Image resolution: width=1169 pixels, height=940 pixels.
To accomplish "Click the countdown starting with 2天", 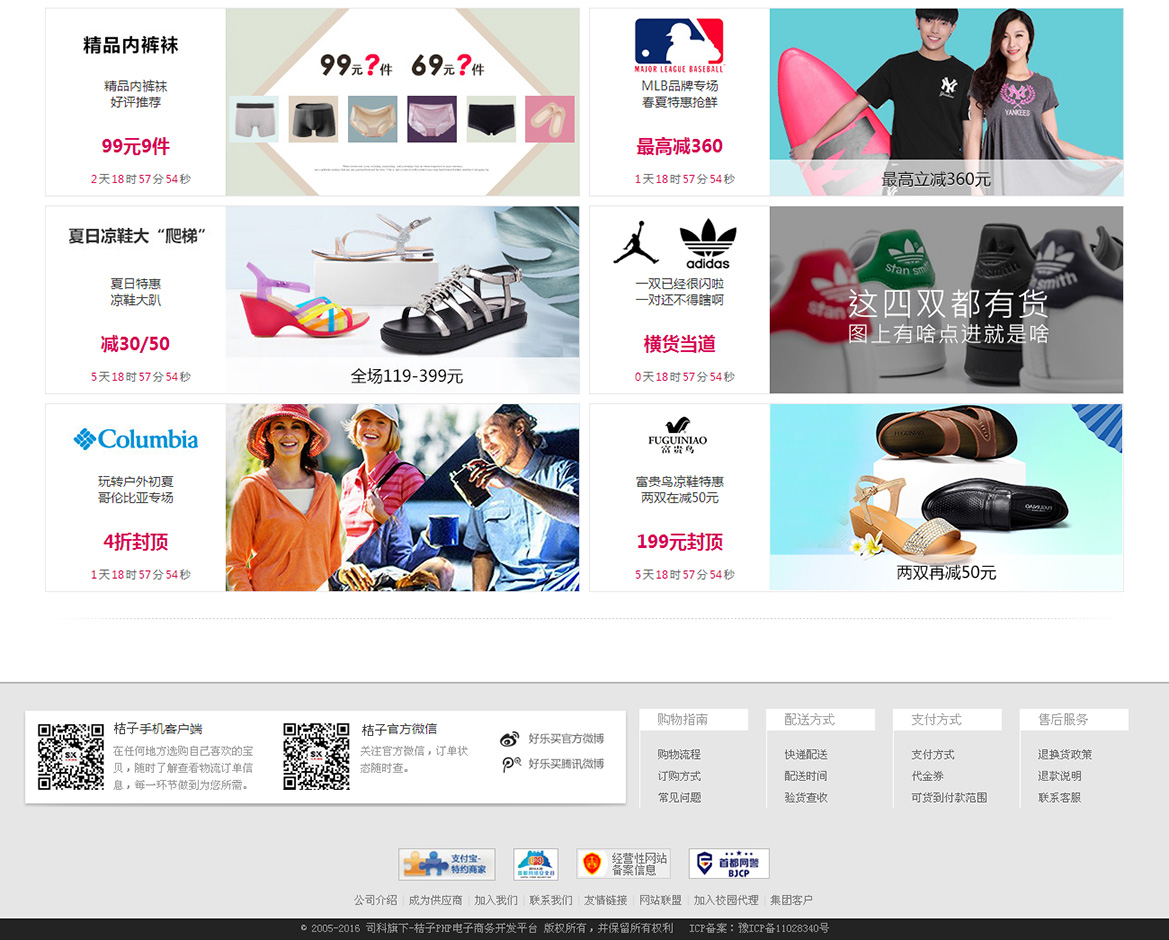I will pos(141,179).
